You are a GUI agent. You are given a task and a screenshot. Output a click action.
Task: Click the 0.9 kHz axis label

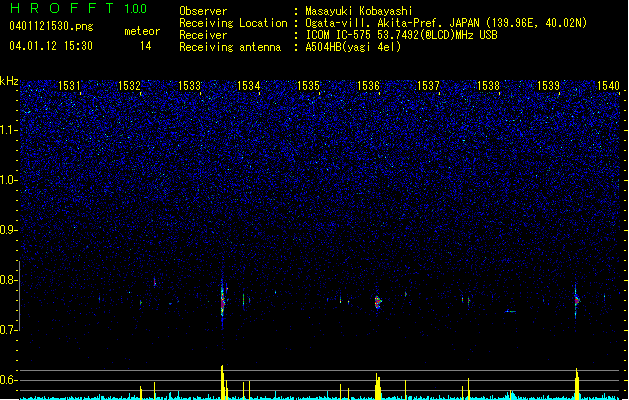coord(8,230)
